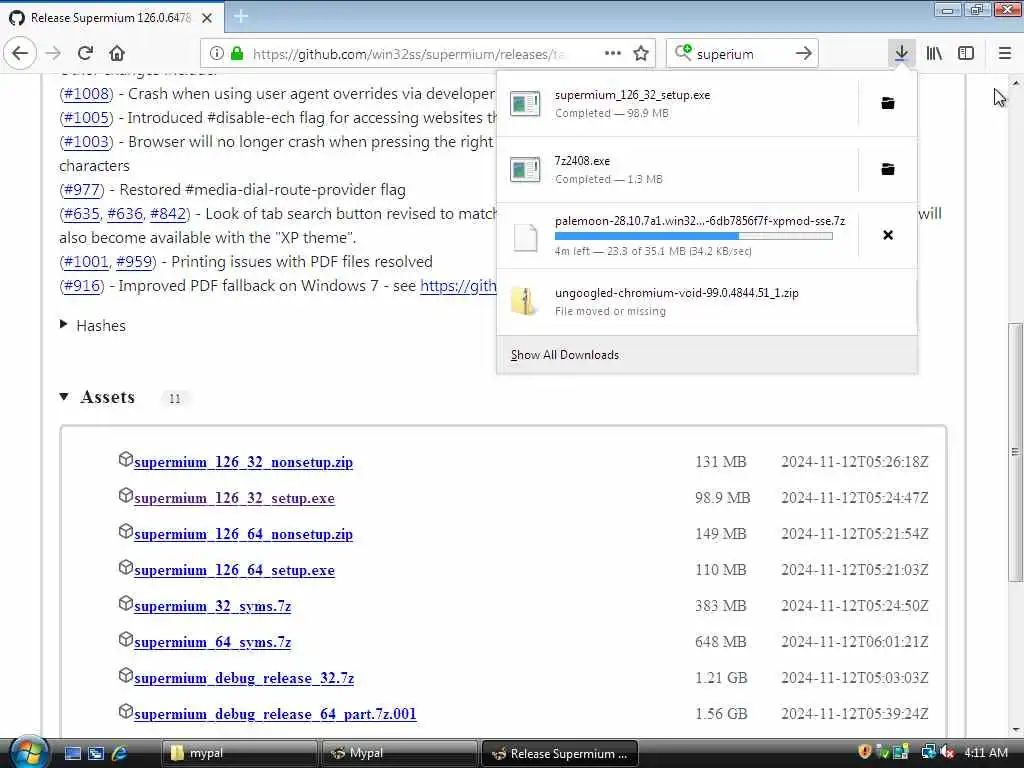Viewport: 1024px width, 768px height.
Task: Click the search engine icon in search box
Action: tap(683, 53)
